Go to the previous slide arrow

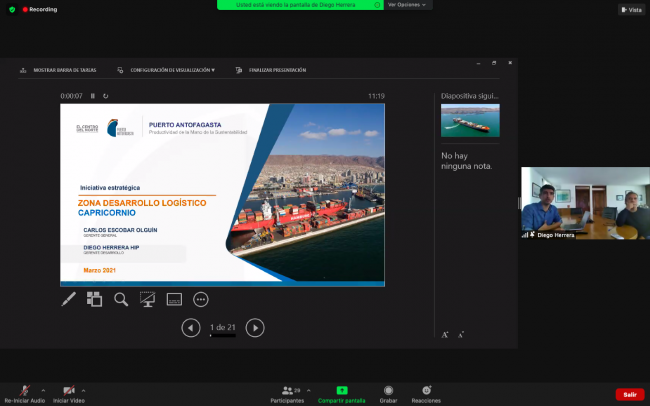pyautogui.click(x=191, y=327)
